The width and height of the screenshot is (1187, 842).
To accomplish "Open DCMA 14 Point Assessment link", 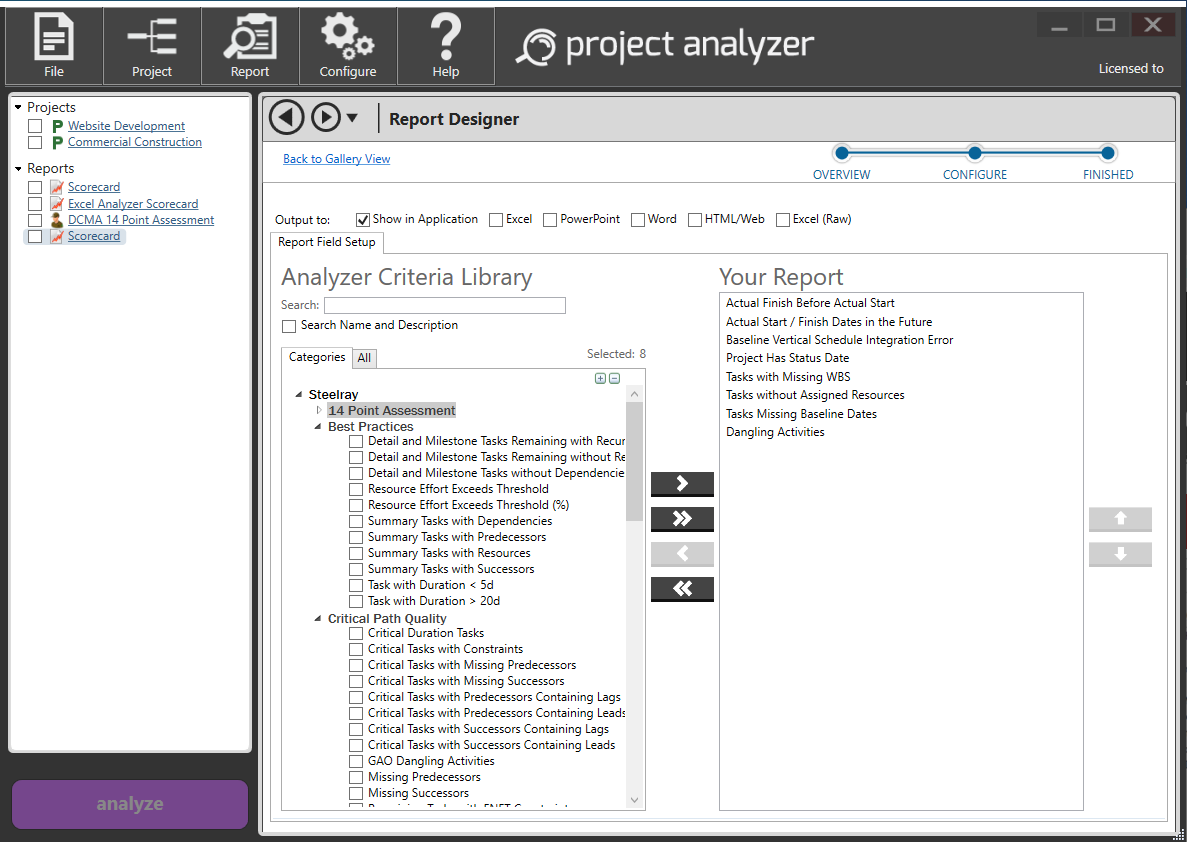I will tap(141, 220).
